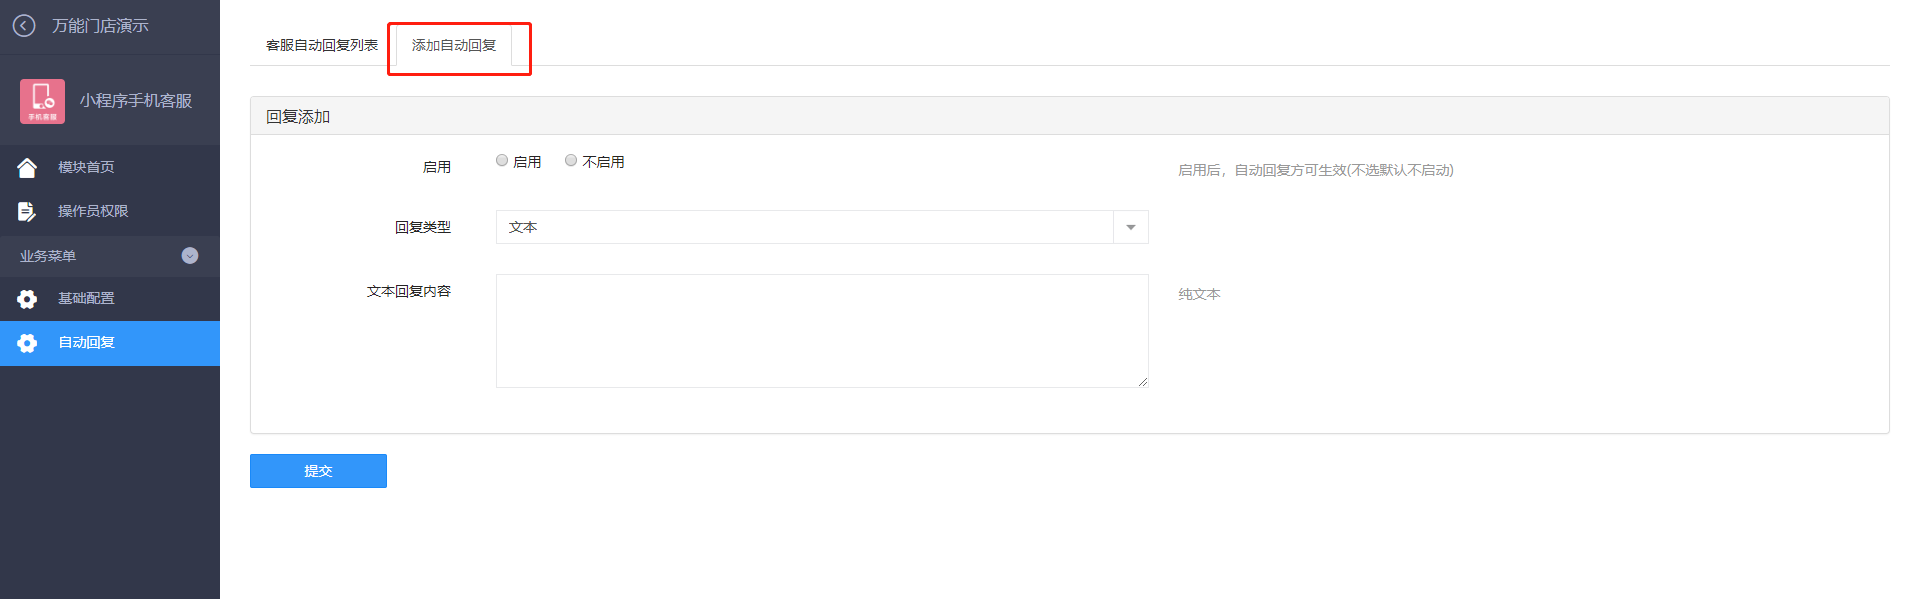Select the 不启用 radio button

click(x=571, y=160)
